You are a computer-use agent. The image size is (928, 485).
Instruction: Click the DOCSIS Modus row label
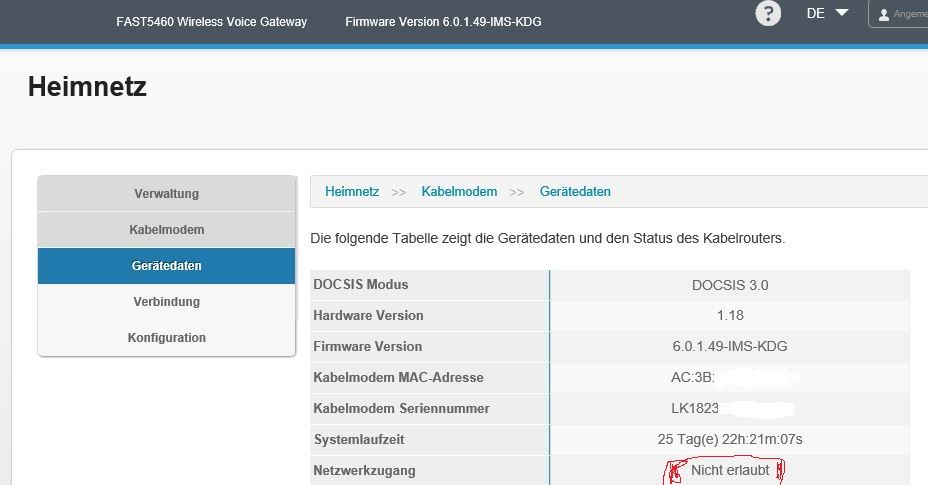point(360,284)
